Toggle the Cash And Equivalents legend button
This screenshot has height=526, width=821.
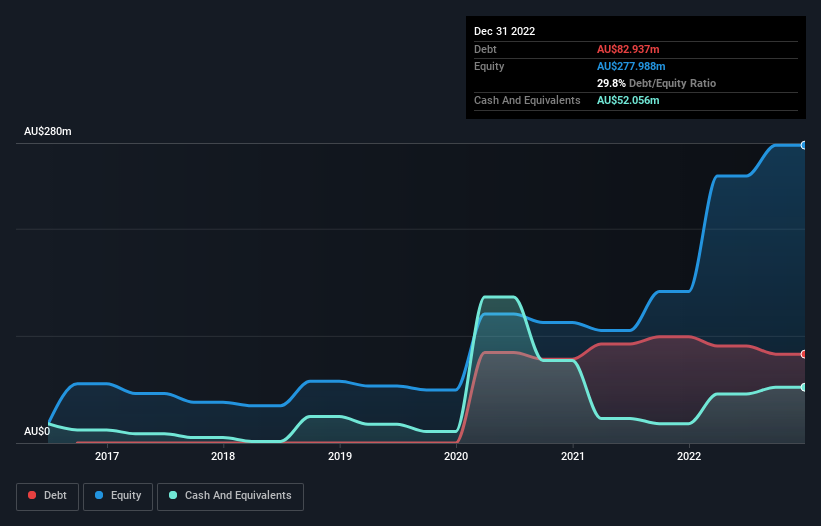[230, 496]
